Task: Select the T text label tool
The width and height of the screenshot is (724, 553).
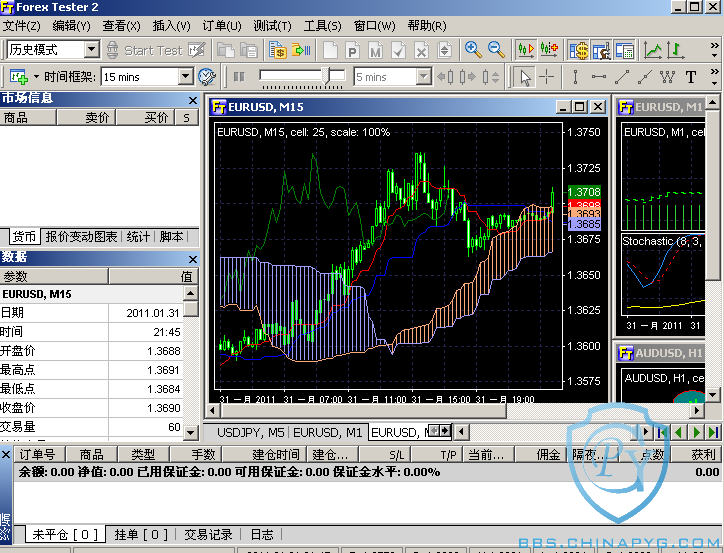Action: pos(690,77)
